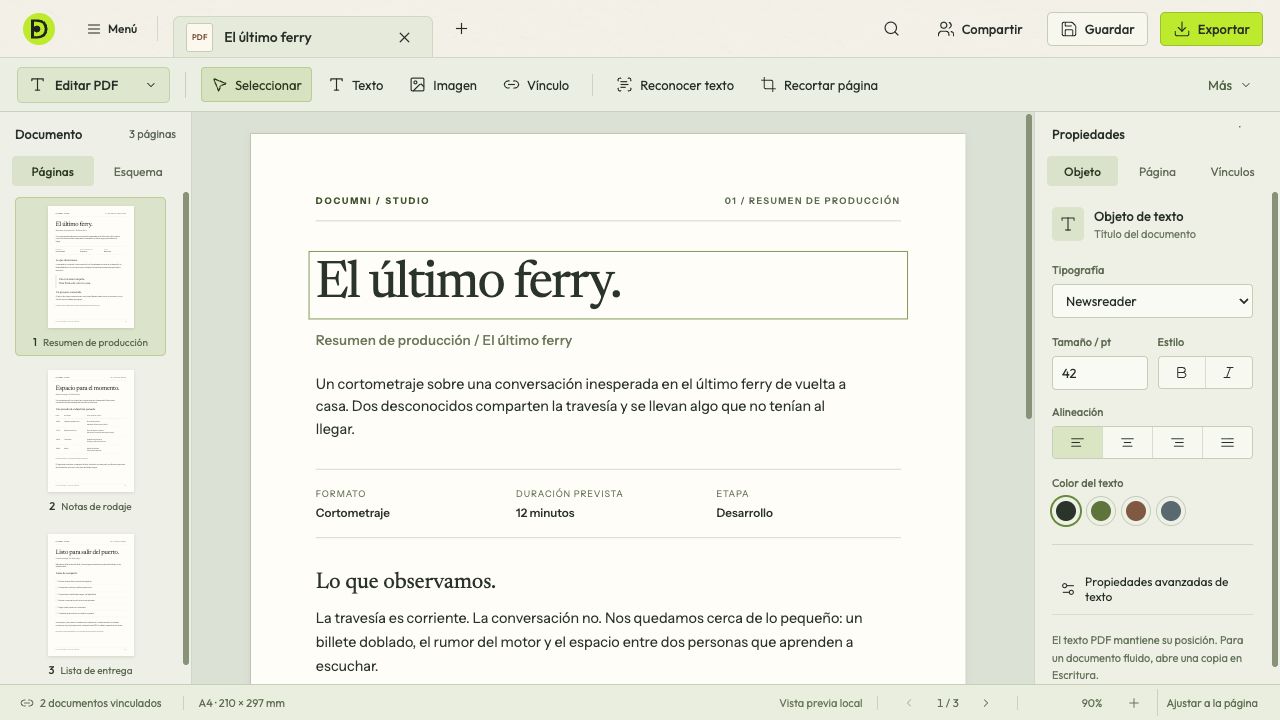Open the Página properties tab

coord(1157,171)
